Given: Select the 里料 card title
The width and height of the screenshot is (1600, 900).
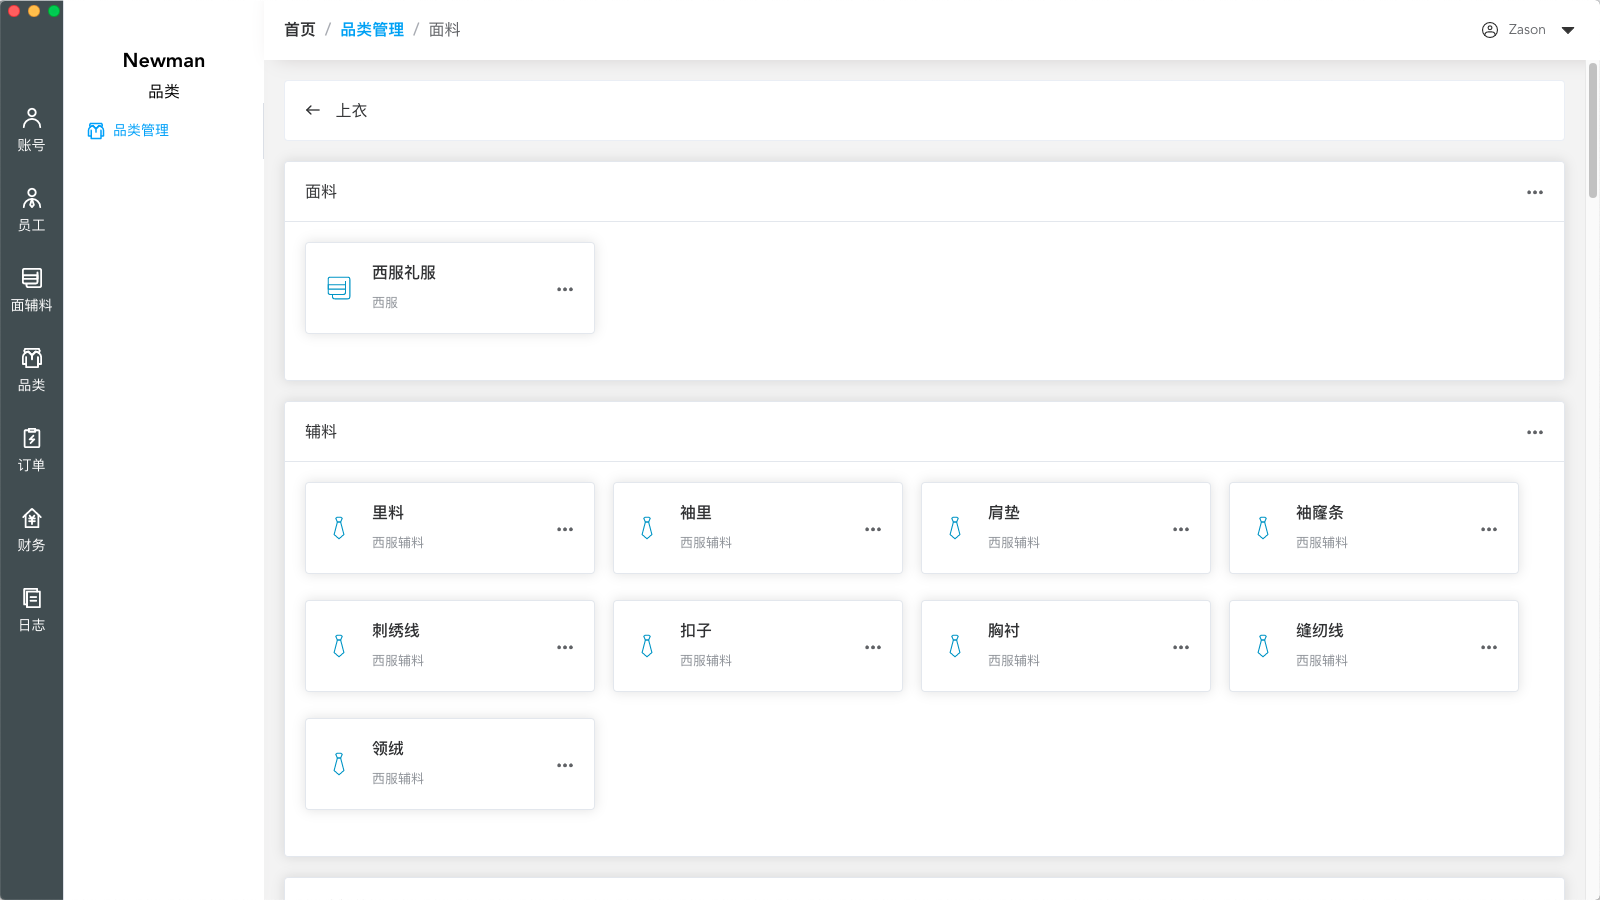Looking at the screenshot, I should [388, 513].
